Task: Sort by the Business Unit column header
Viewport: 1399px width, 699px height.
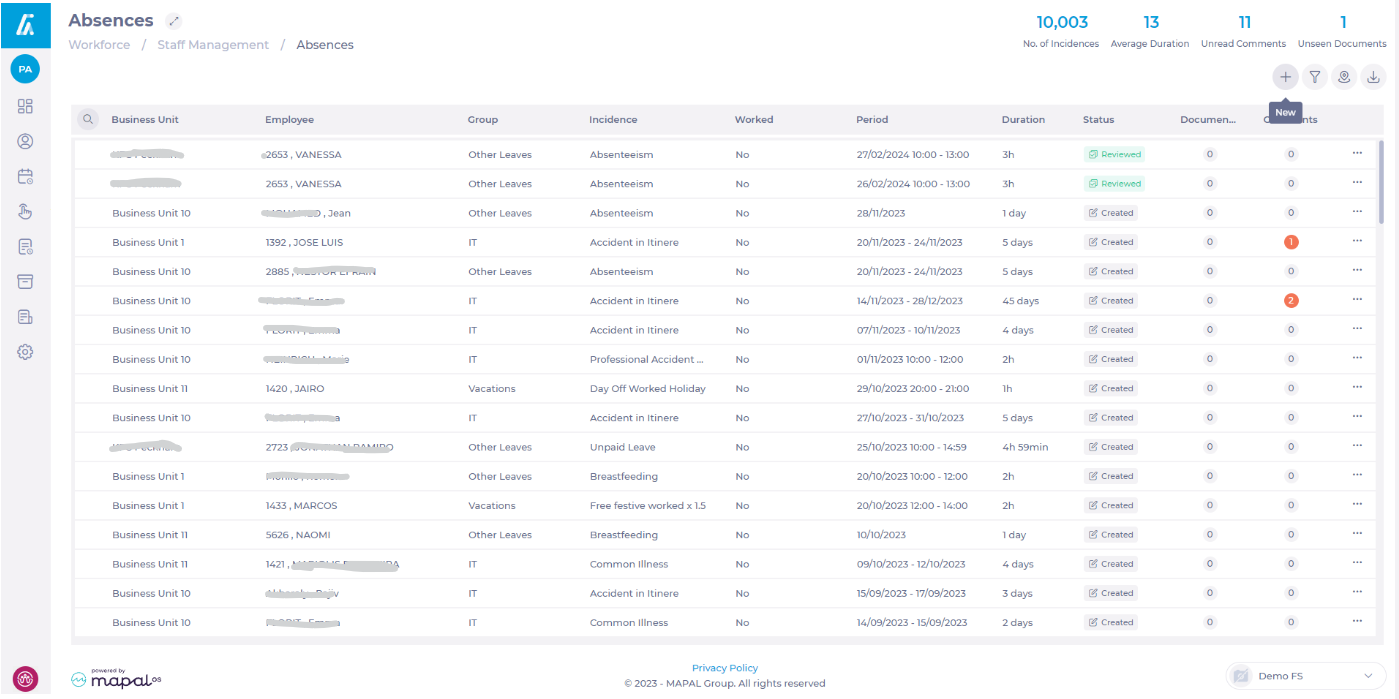Action: pyautogui.click(x=145, y=120)
